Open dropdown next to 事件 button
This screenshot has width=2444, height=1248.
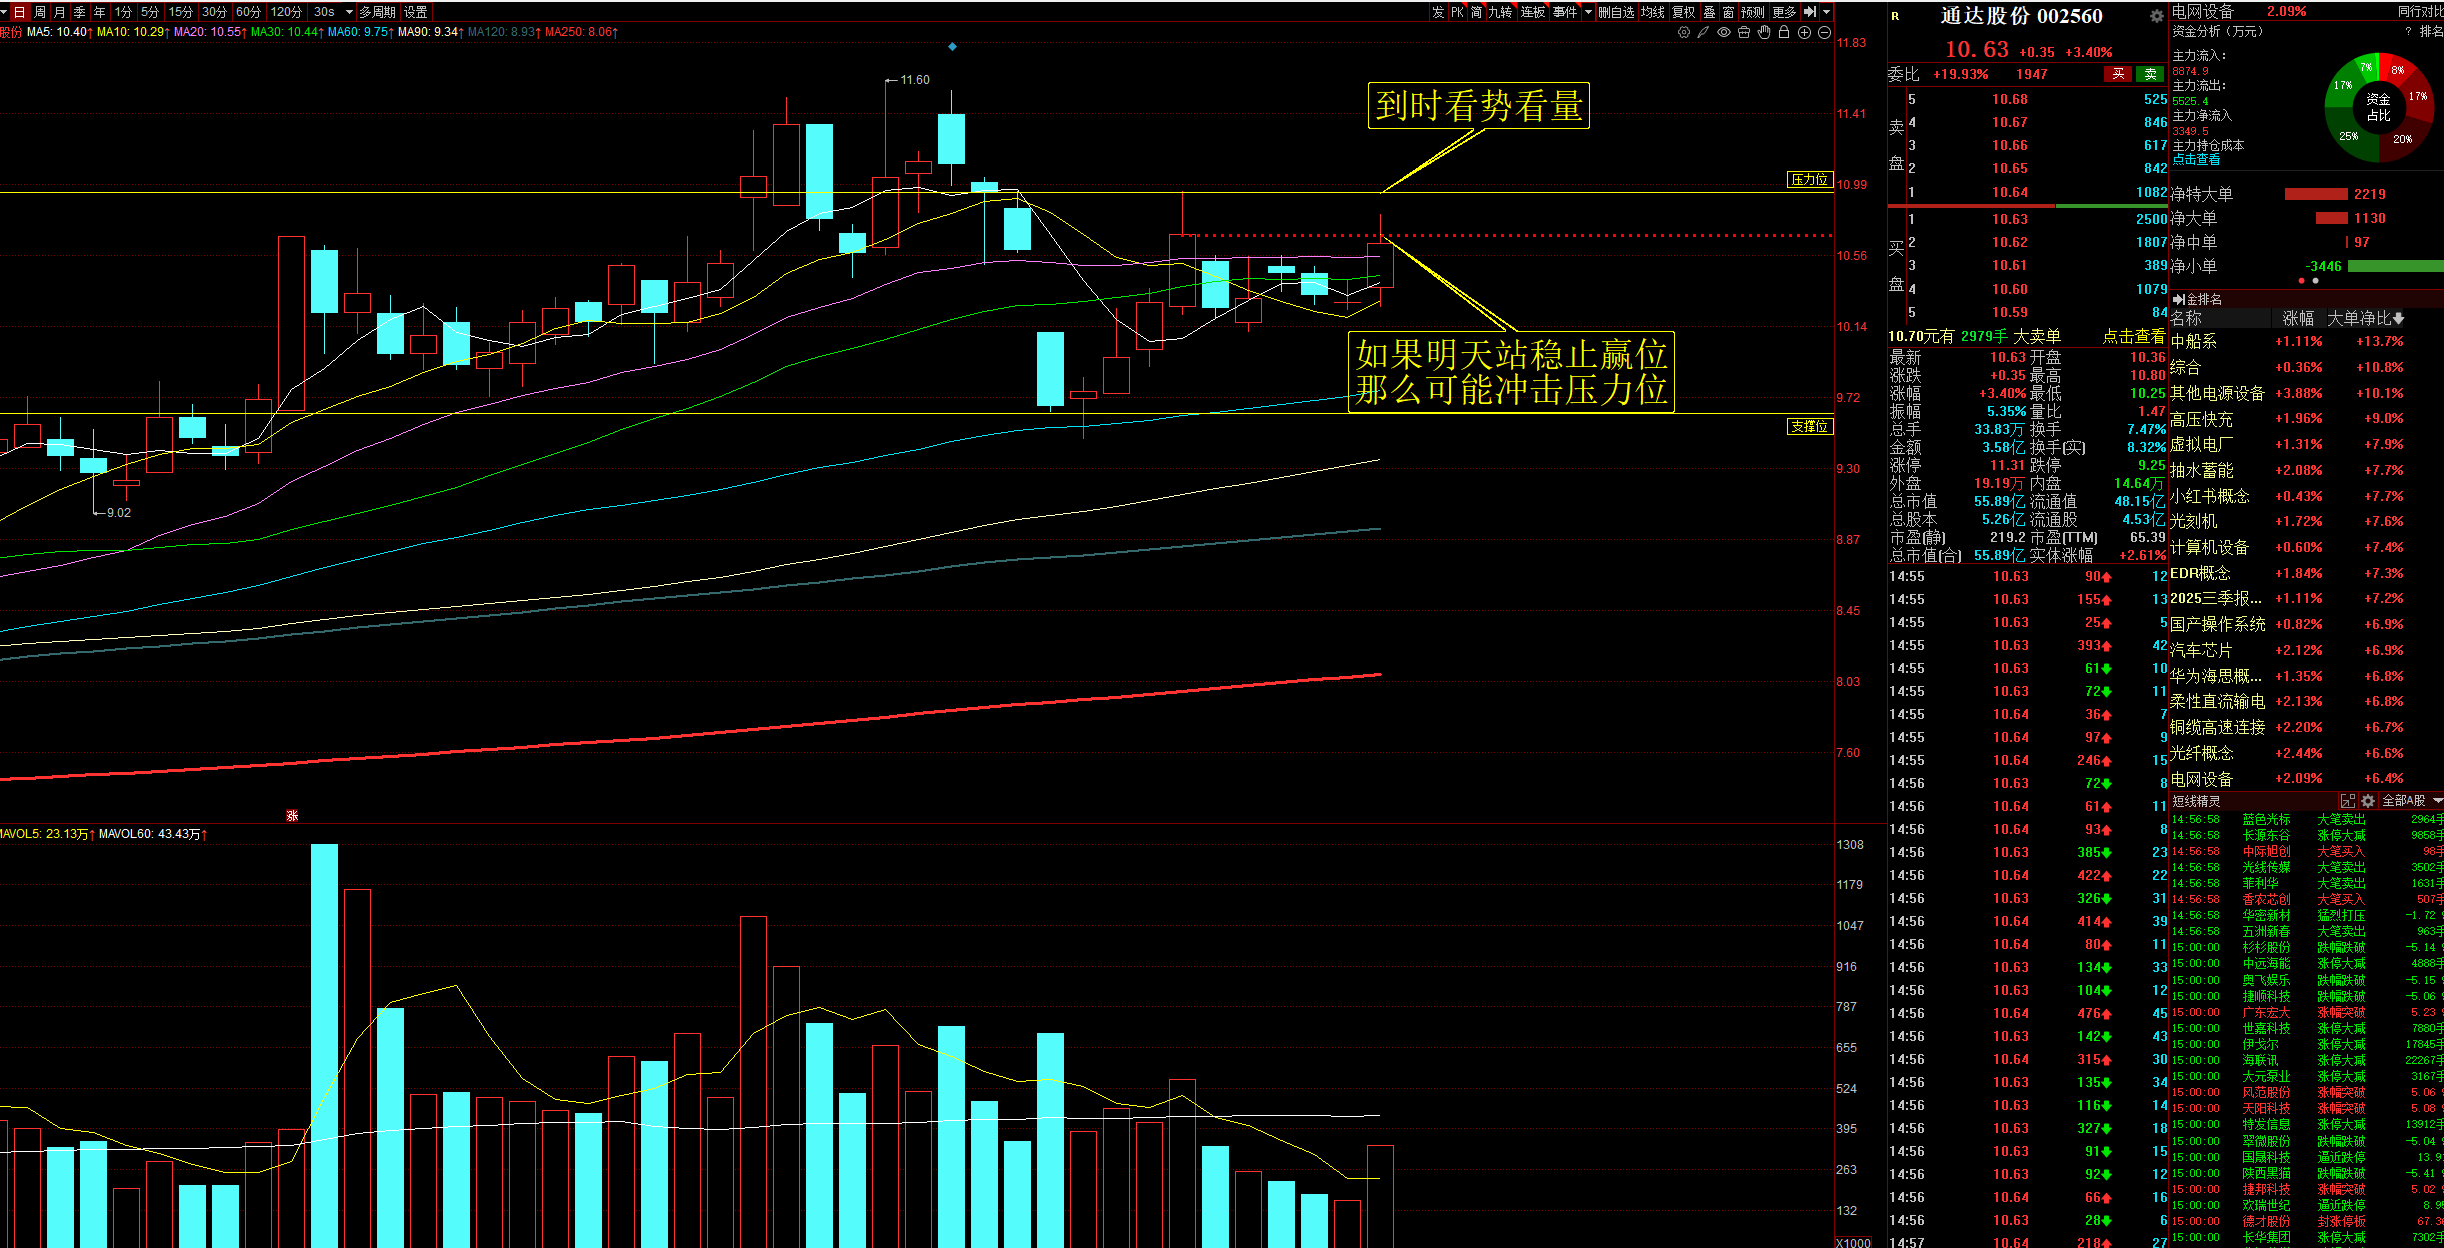(1588, 12)
